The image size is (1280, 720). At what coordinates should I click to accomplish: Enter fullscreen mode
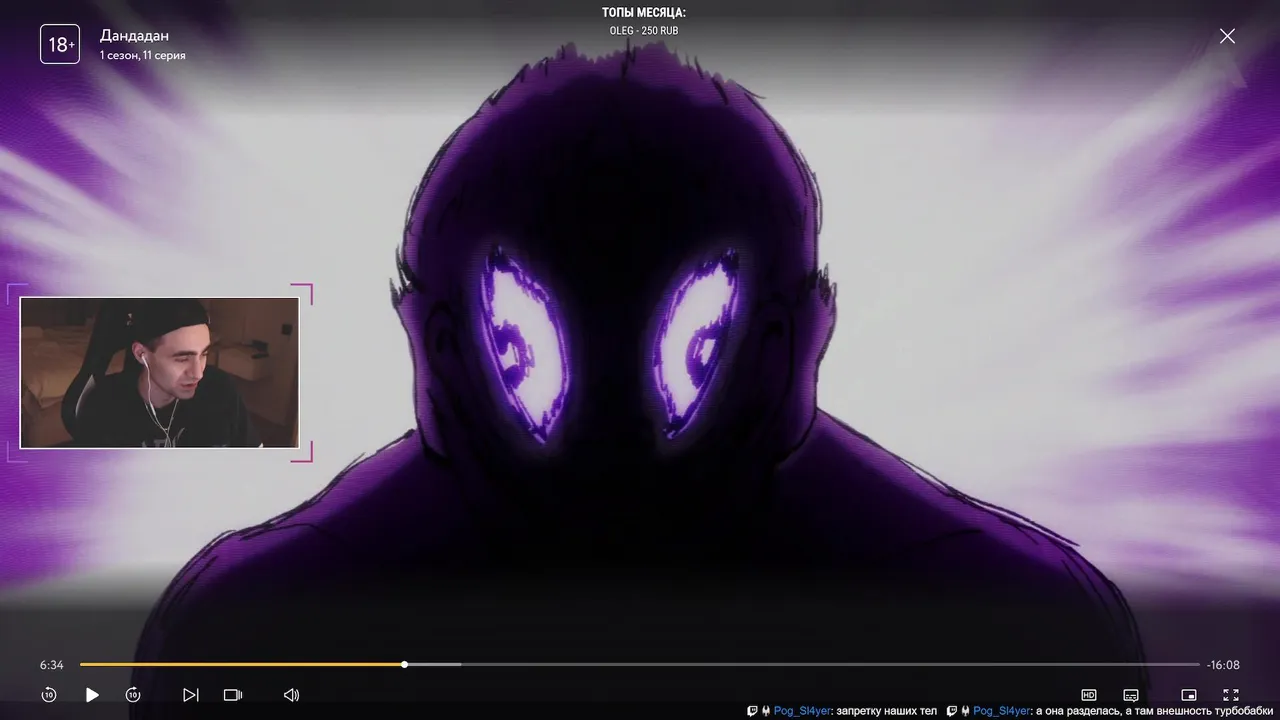[x=1231, y=695]
